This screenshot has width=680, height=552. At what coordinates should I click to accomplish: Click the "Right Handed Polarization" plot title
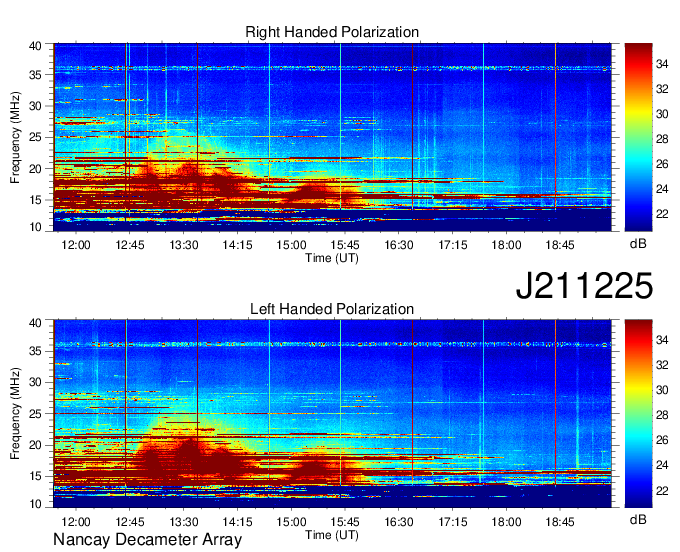pyautogui.click(x=332, y=32)
